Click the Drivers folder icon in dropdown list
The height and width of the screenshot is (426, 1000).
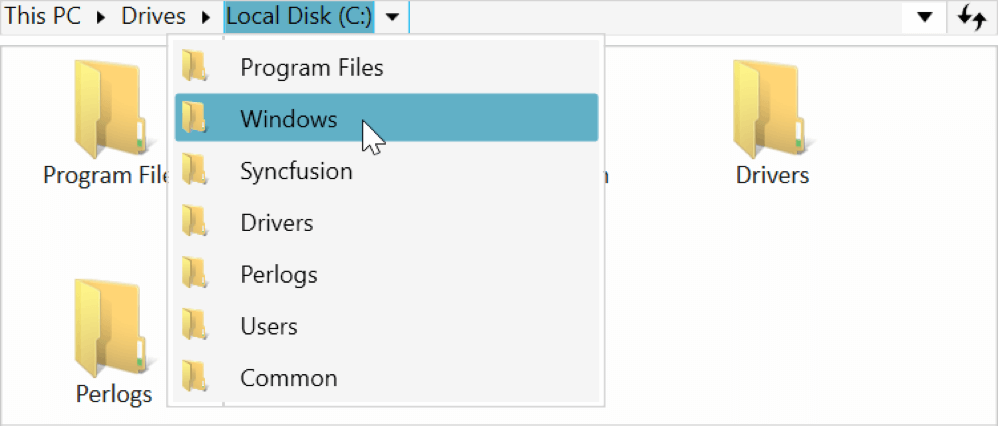pos(194,223)
